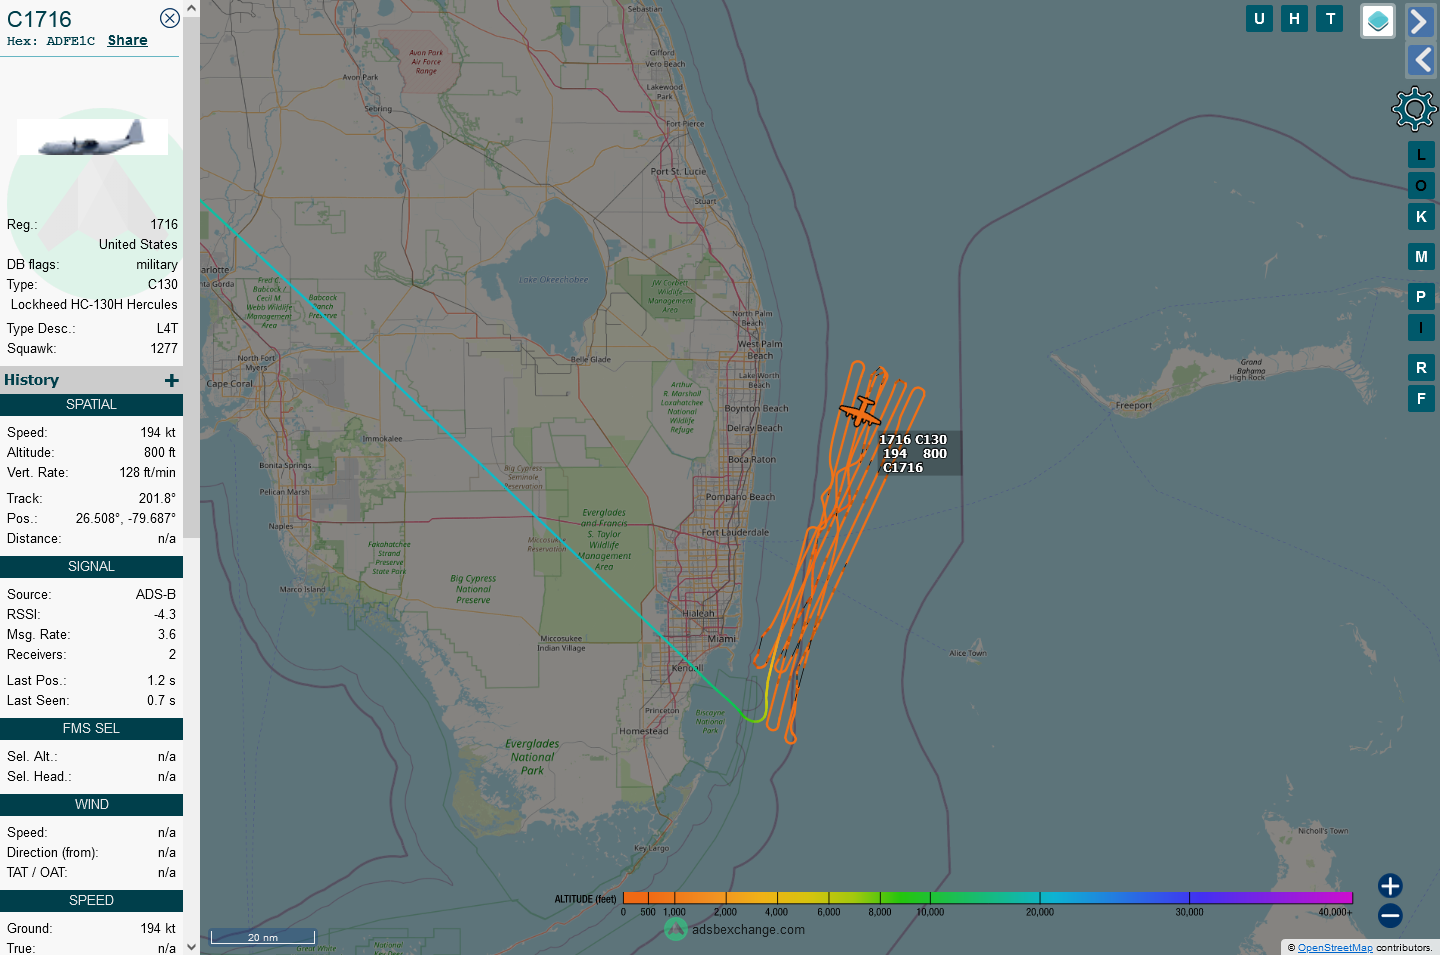1440x955 pixels.
Task: Click the altitude color legend bar
Action: 987,898
